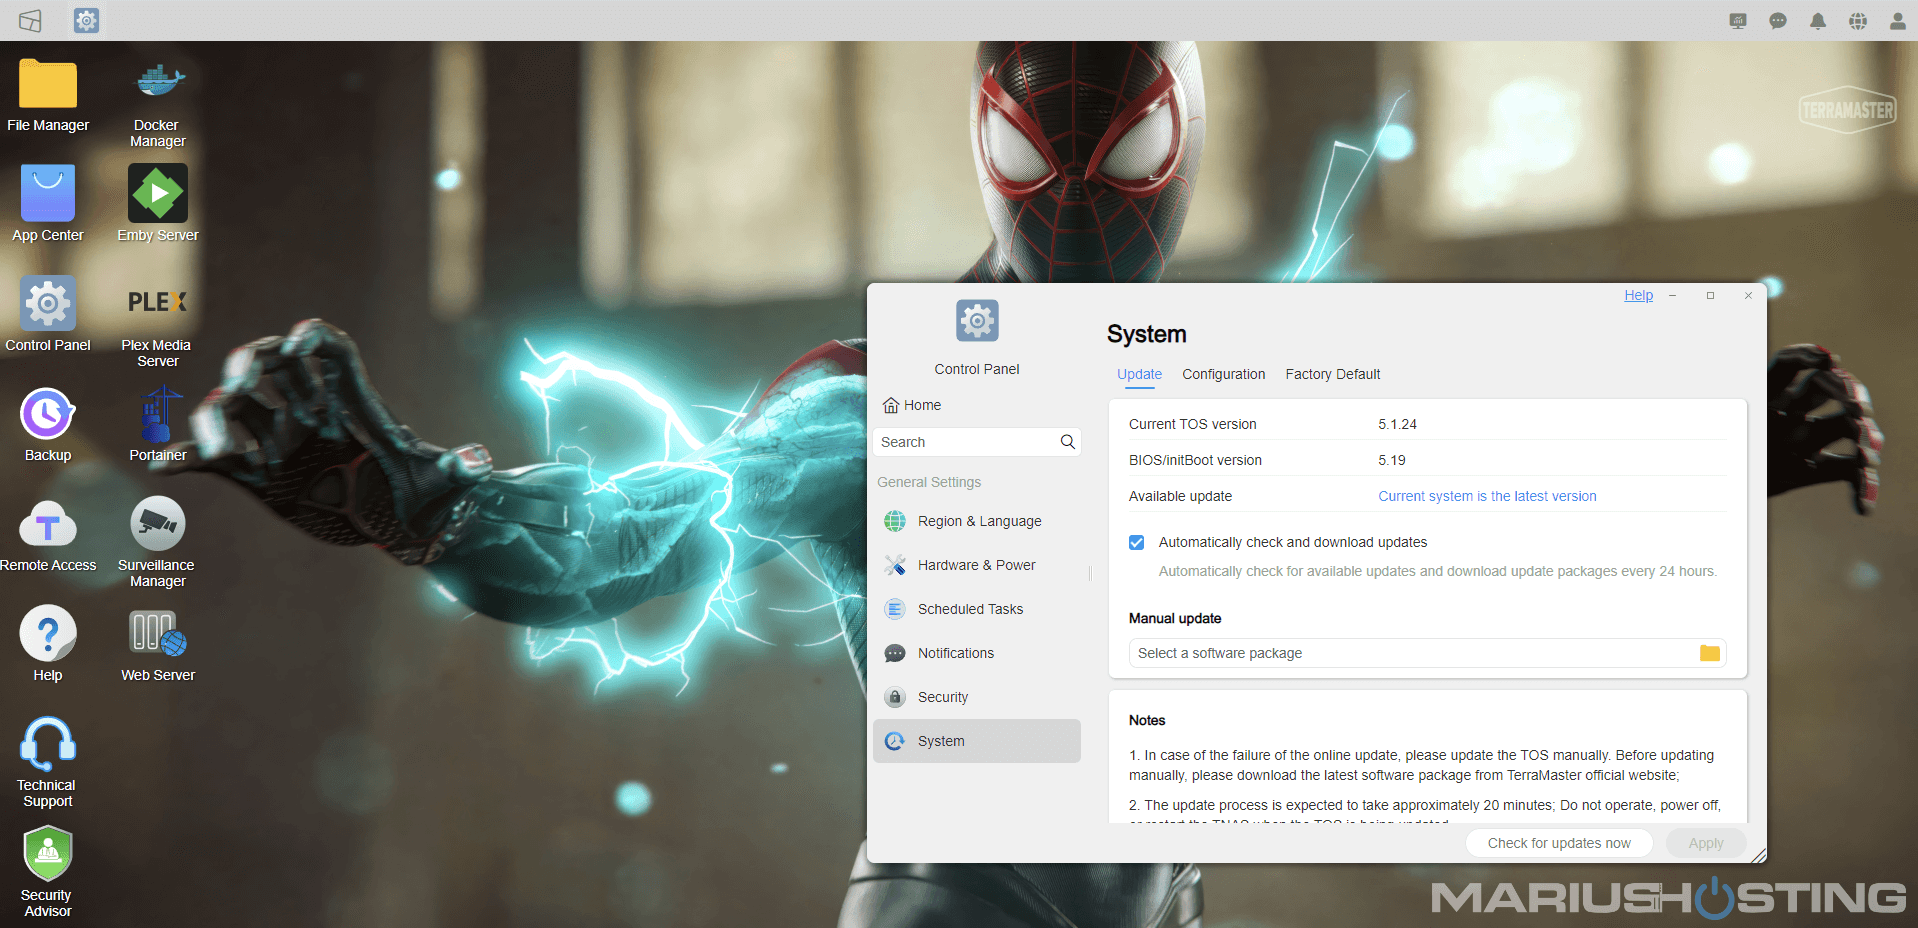Launch Surveillance Manager desktop icon
This screenshot has width=1918, height=928.
tap(158, 543)
